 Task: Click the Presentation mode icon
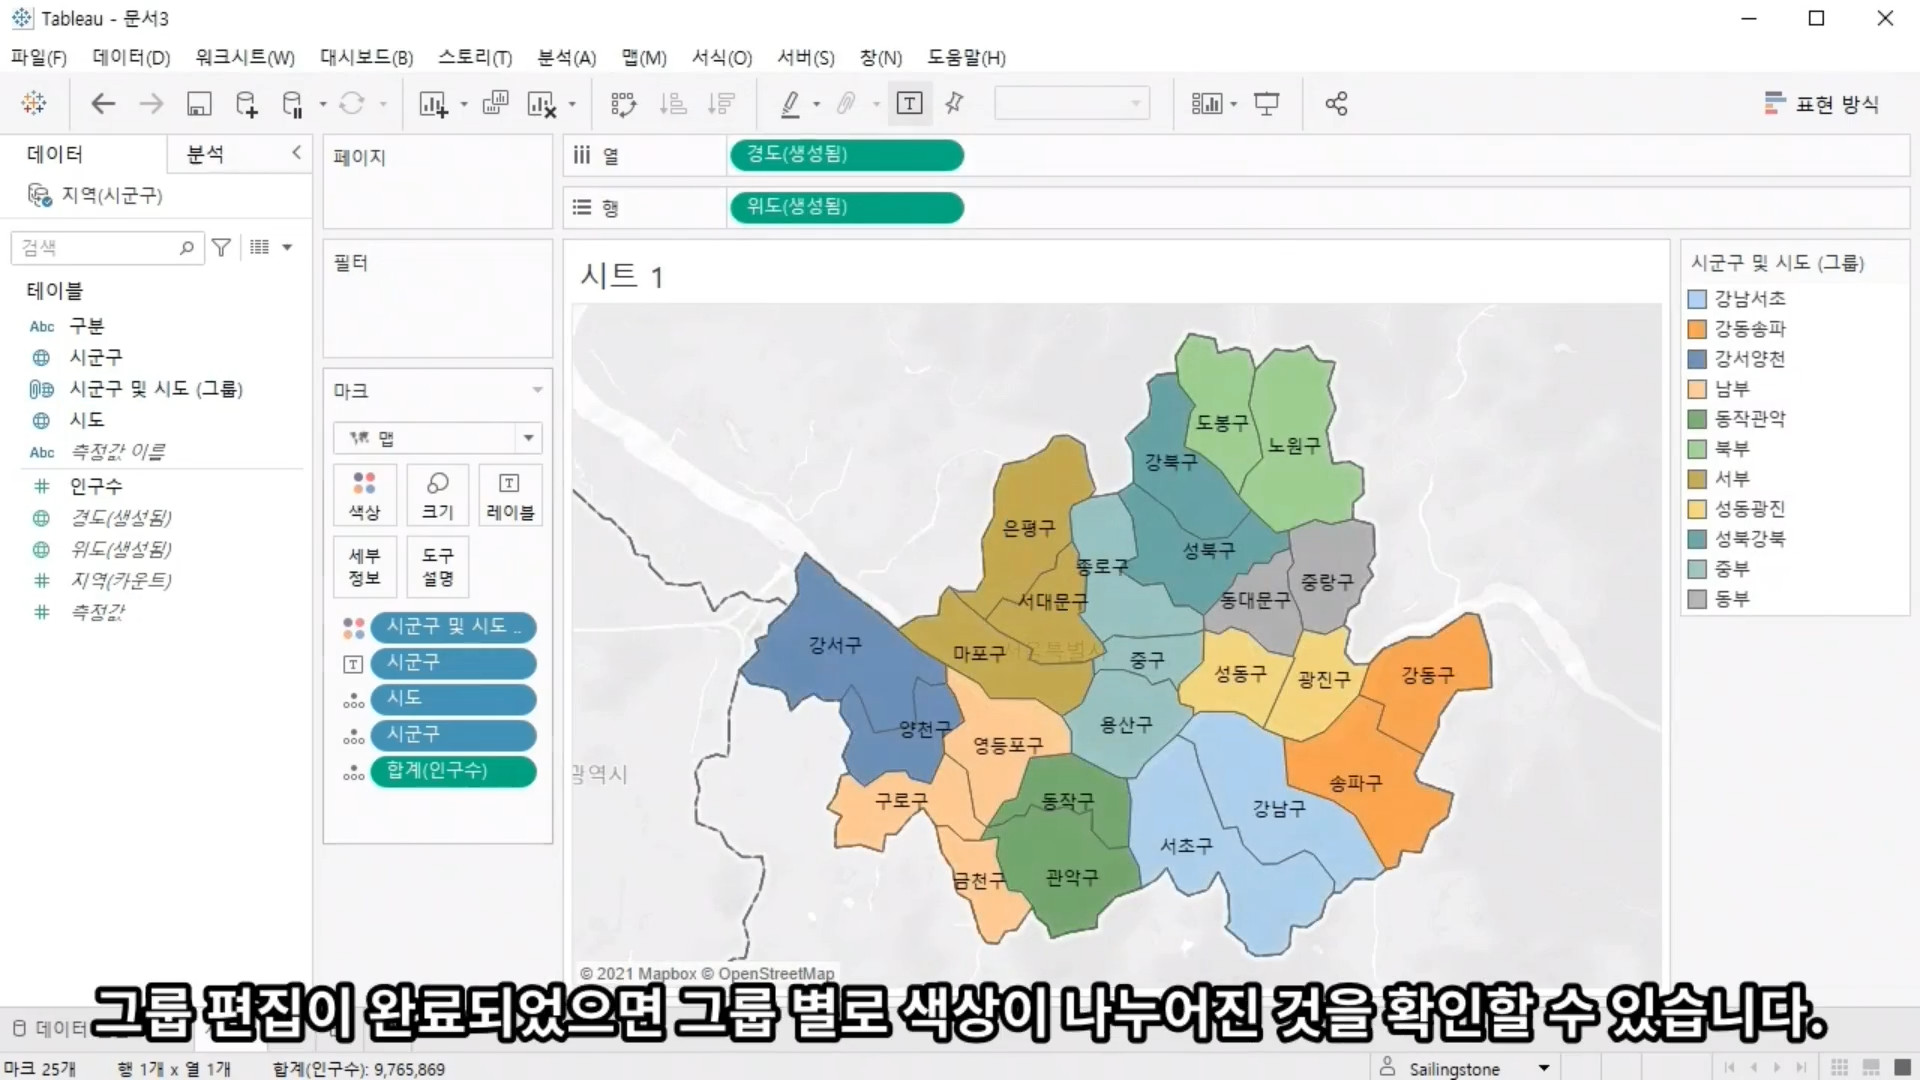1267,104
